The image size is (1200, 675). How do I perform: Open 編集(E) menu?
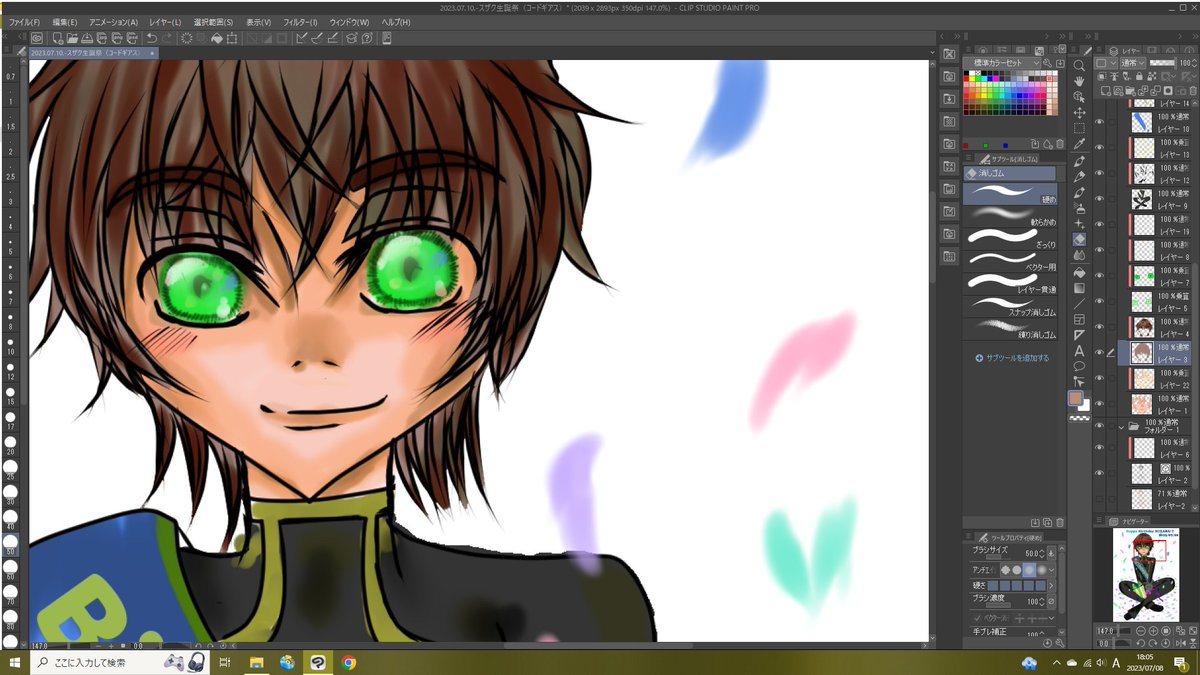click(x=64, y=22)
